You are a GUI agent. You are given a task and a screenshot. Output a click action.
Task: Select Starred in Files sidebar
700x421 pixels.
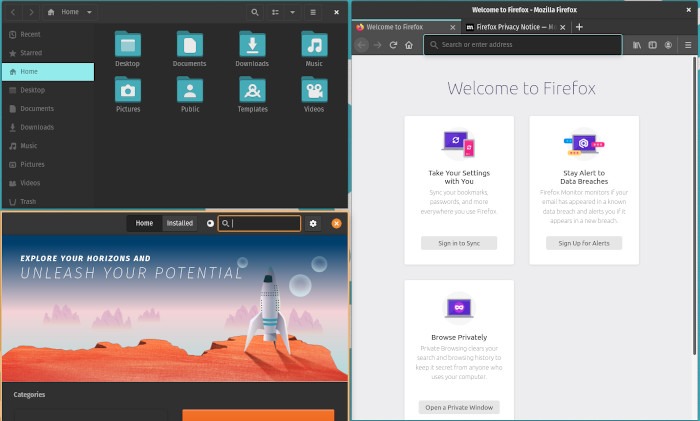coord(48,53)
